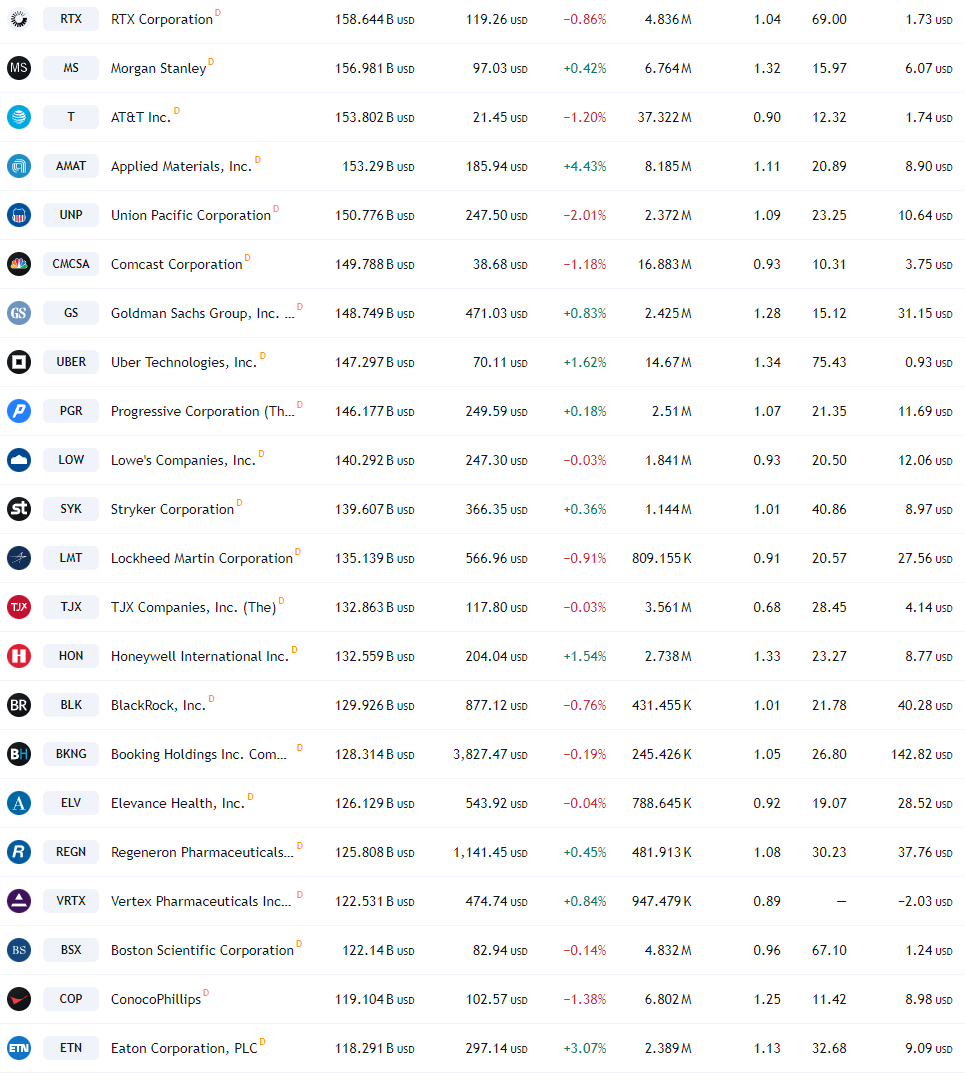Image resolution: width=965 pixels, height=1073 pixels.
Task: Click the Goldman Sachs GS logo
Action: click(x=19, y=313)
